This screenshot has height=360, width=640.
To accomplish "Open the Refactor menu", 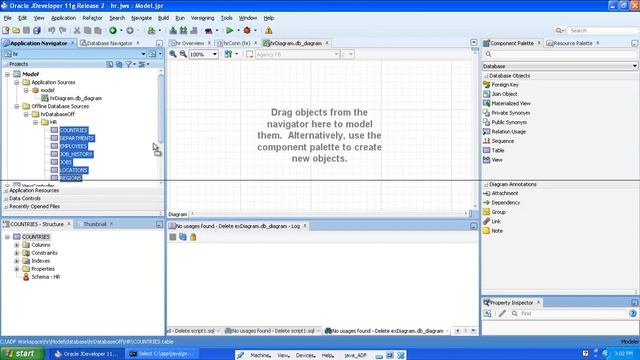I will click(92, 18).
